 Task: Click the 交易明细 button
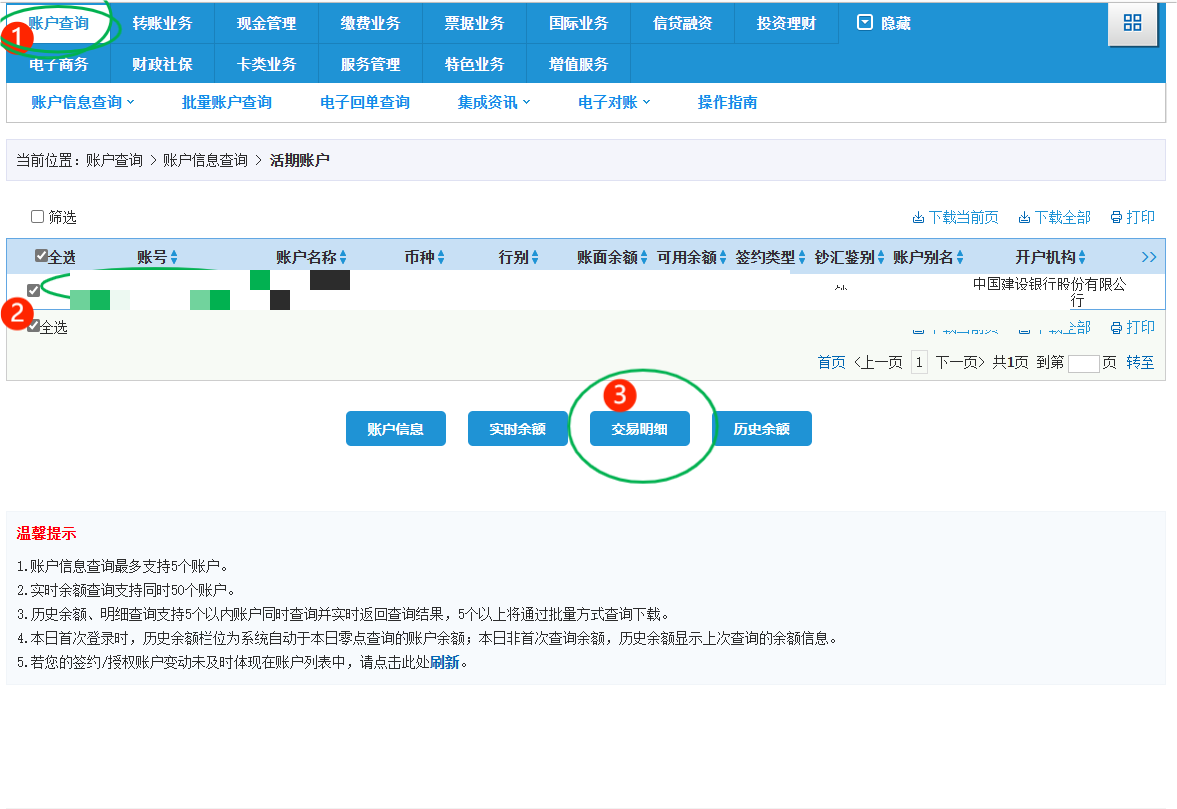tap(640, 429)
